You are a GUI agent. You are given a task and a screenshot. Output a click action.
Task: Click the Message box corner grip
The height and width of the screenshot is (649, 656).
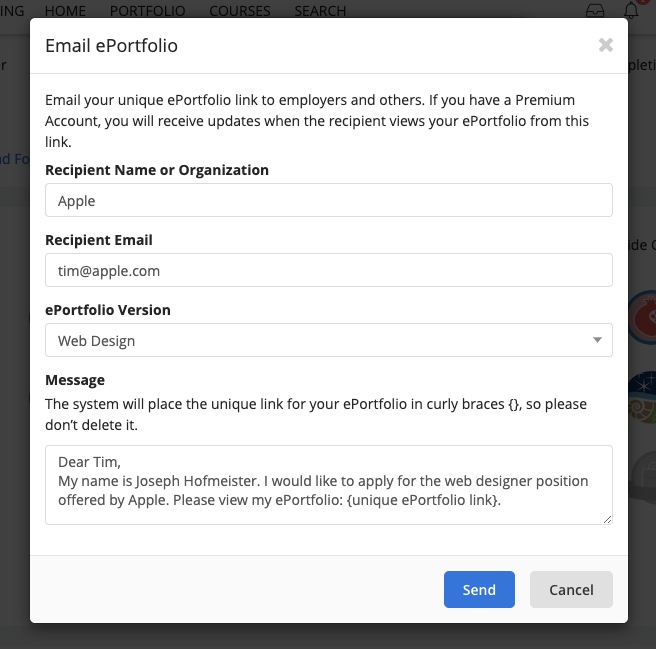607,519
